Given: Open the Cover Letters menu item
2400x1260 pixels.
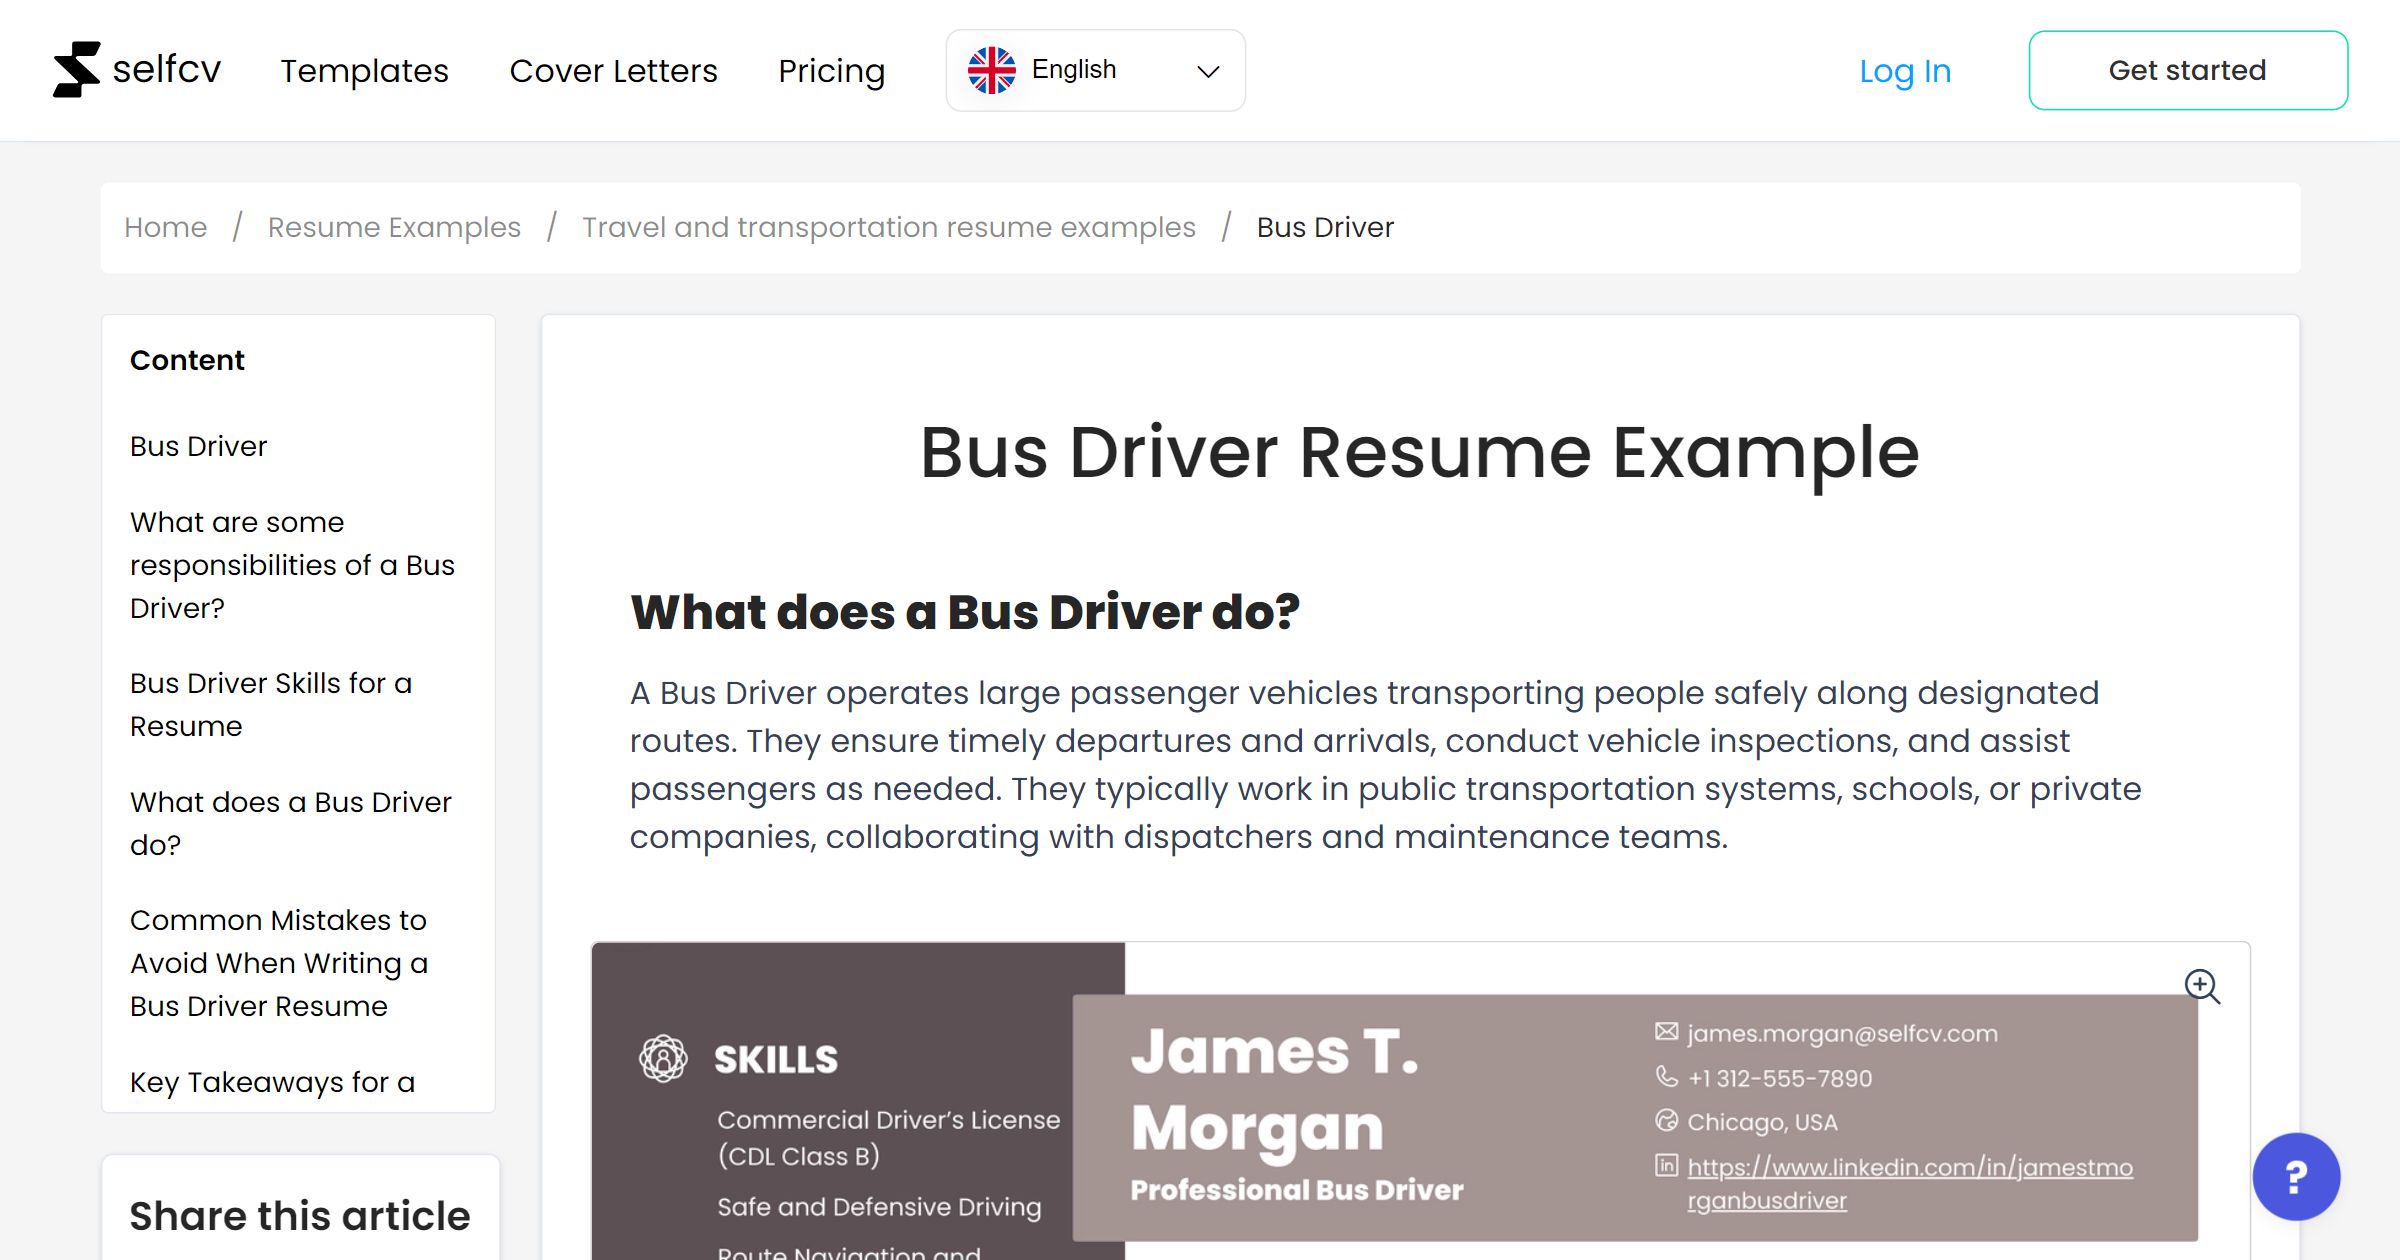Looking at the screenshot, I should 613,71.
